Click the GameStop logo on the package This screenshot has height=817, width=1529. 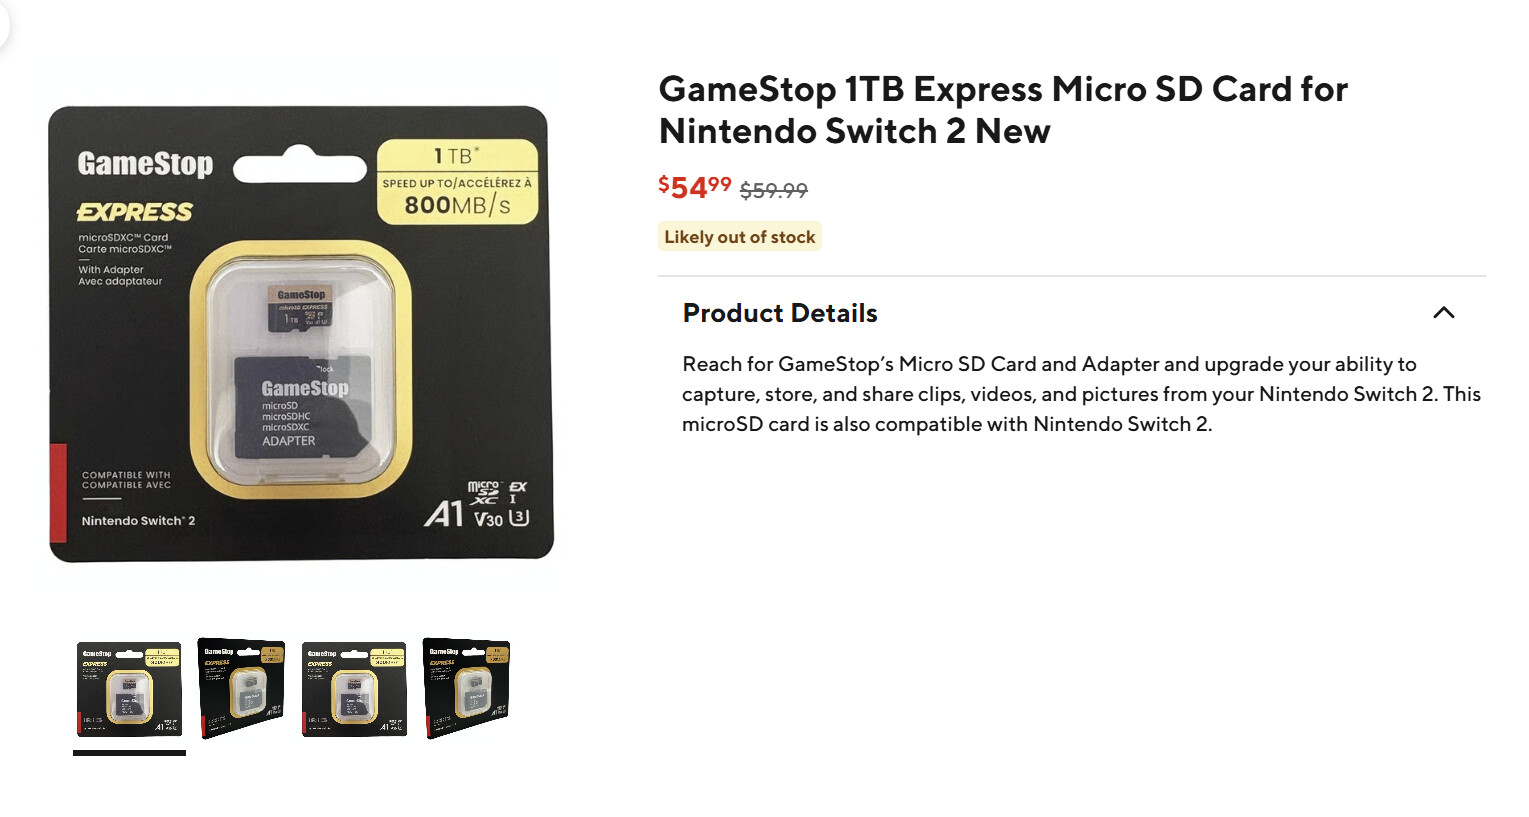tap(145, 163)
